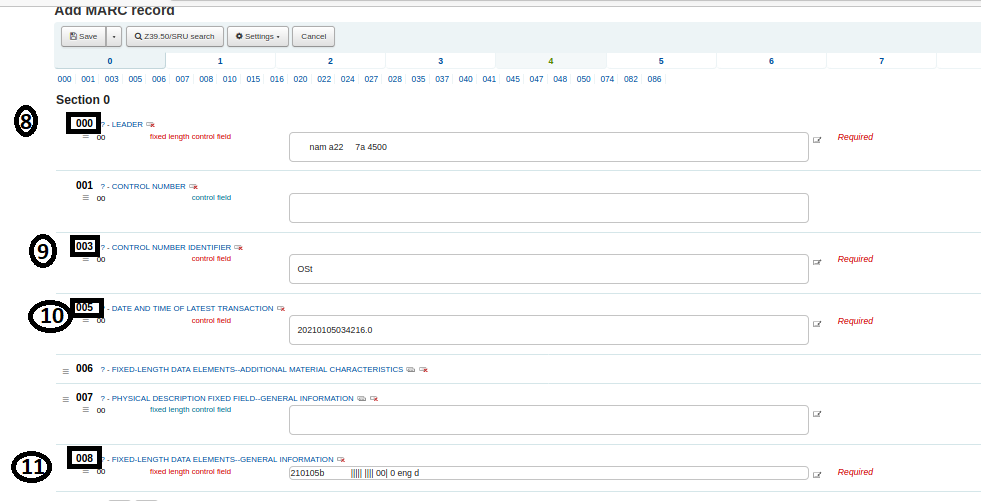Focus the 000 leader input field
This screenshot has width=981, height=501.
pos(549,147)
